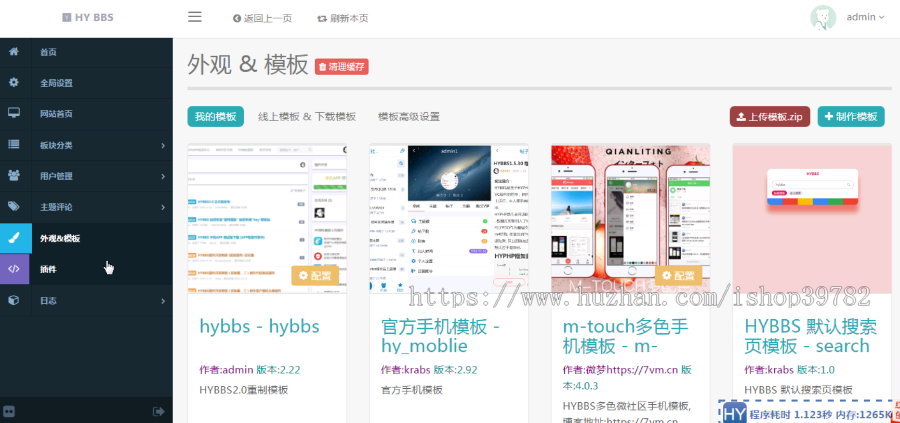Click the admin avatar image
The width and height of the screenshot is (900, 423).
(823, 17)
